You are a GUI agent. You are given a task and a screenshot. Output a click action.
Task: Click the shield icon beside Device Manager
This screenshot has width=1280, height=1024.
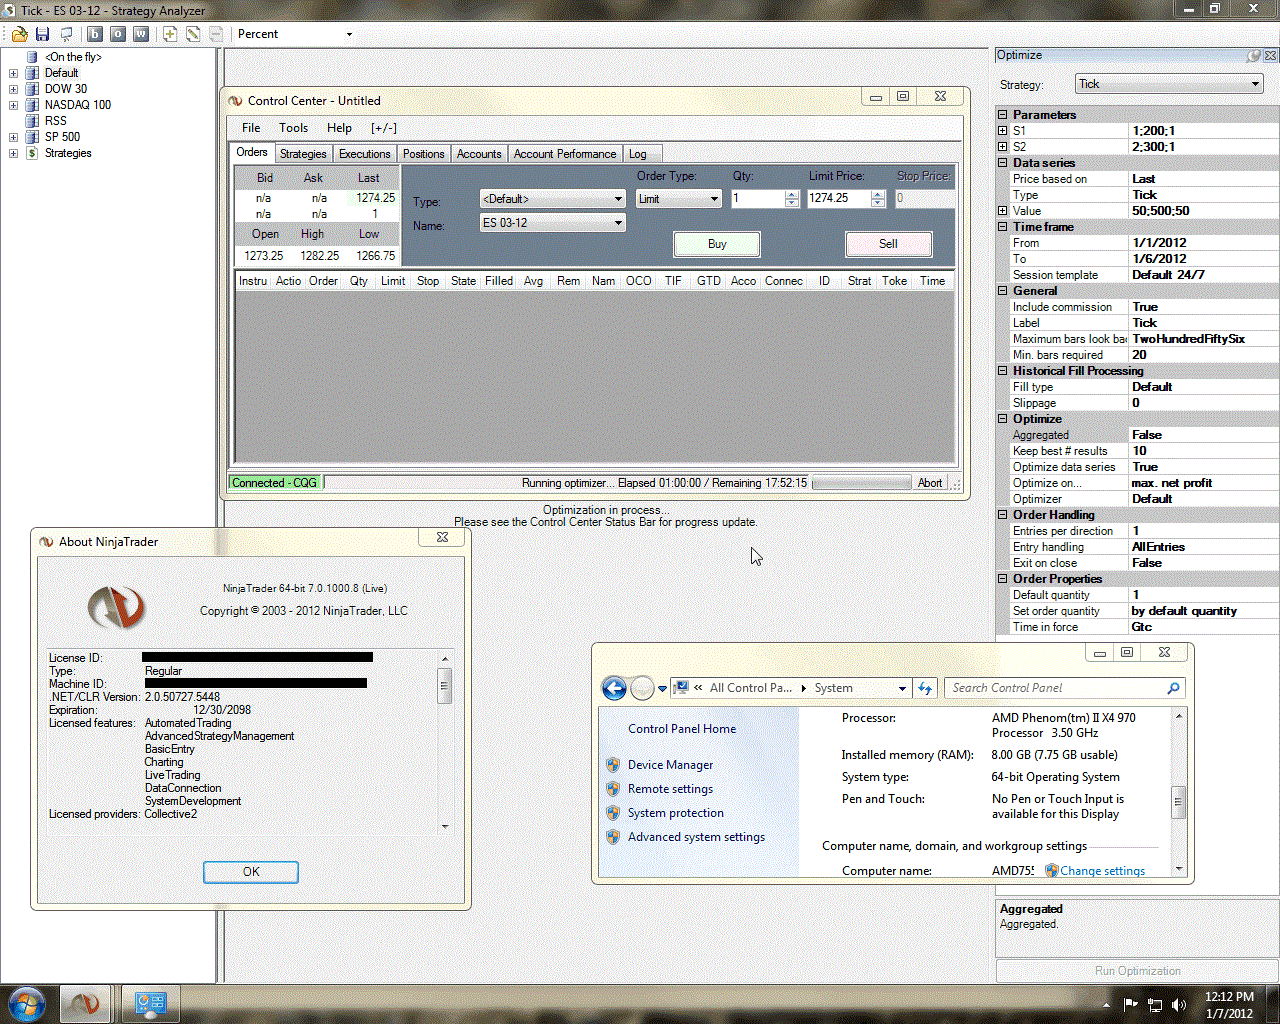613,765
